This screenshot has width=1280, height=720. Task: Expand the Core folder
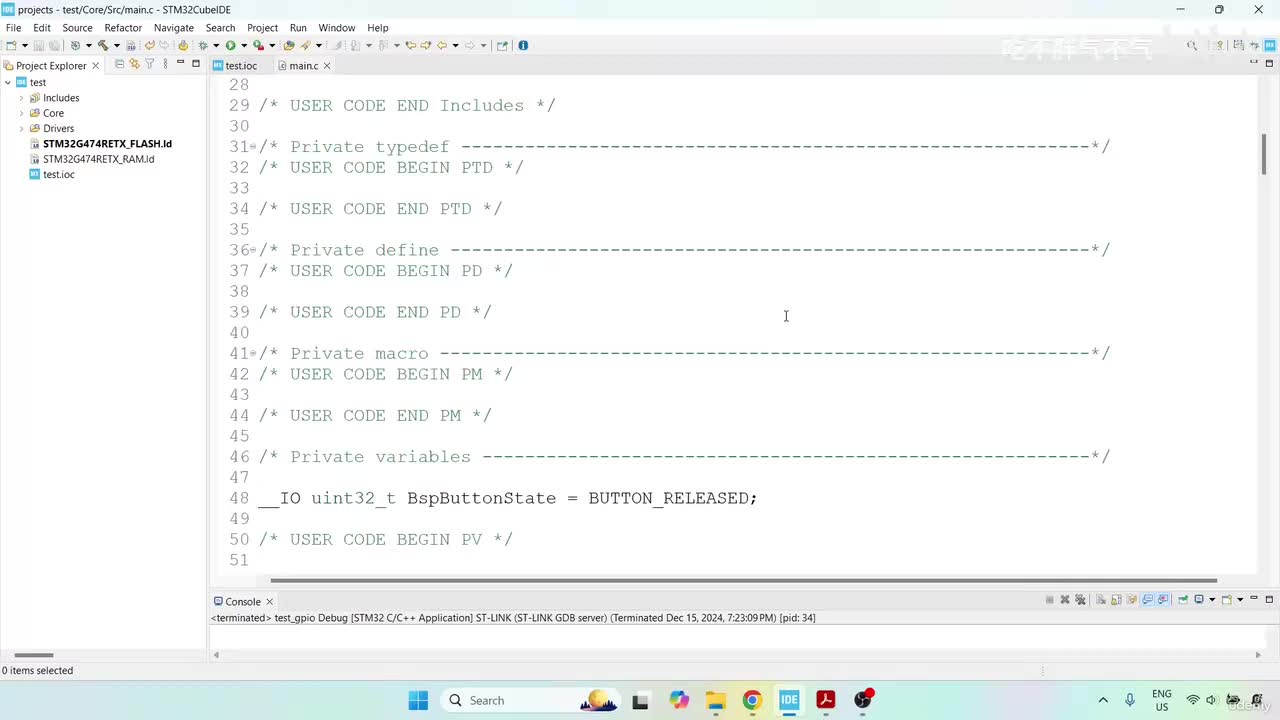coord(22,113)
